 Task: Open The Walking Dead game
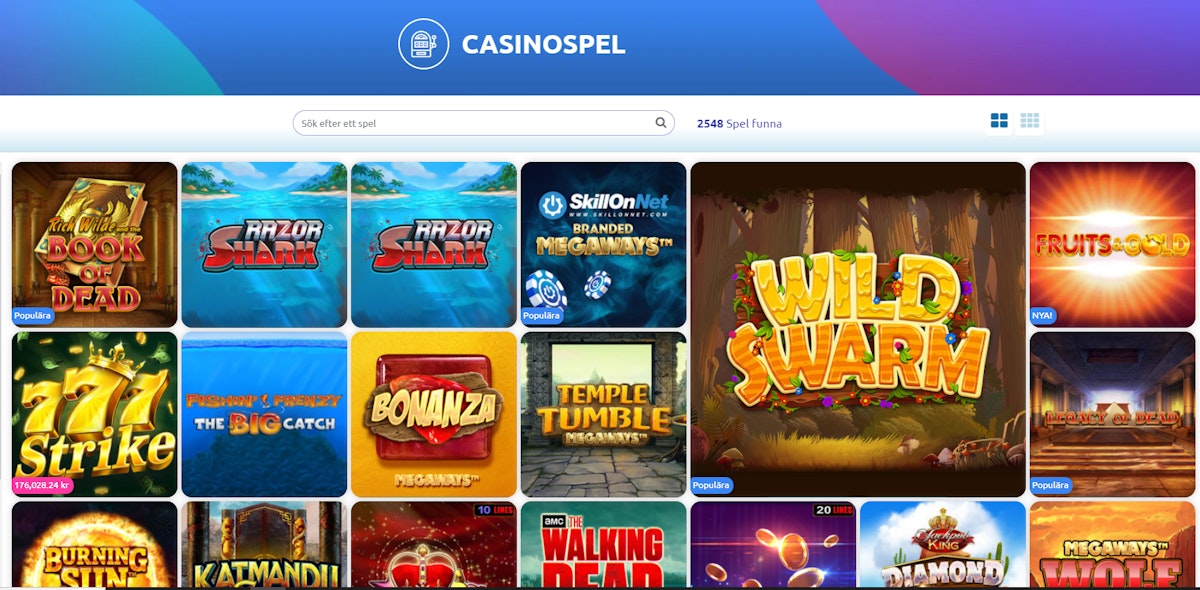[603, 545]
